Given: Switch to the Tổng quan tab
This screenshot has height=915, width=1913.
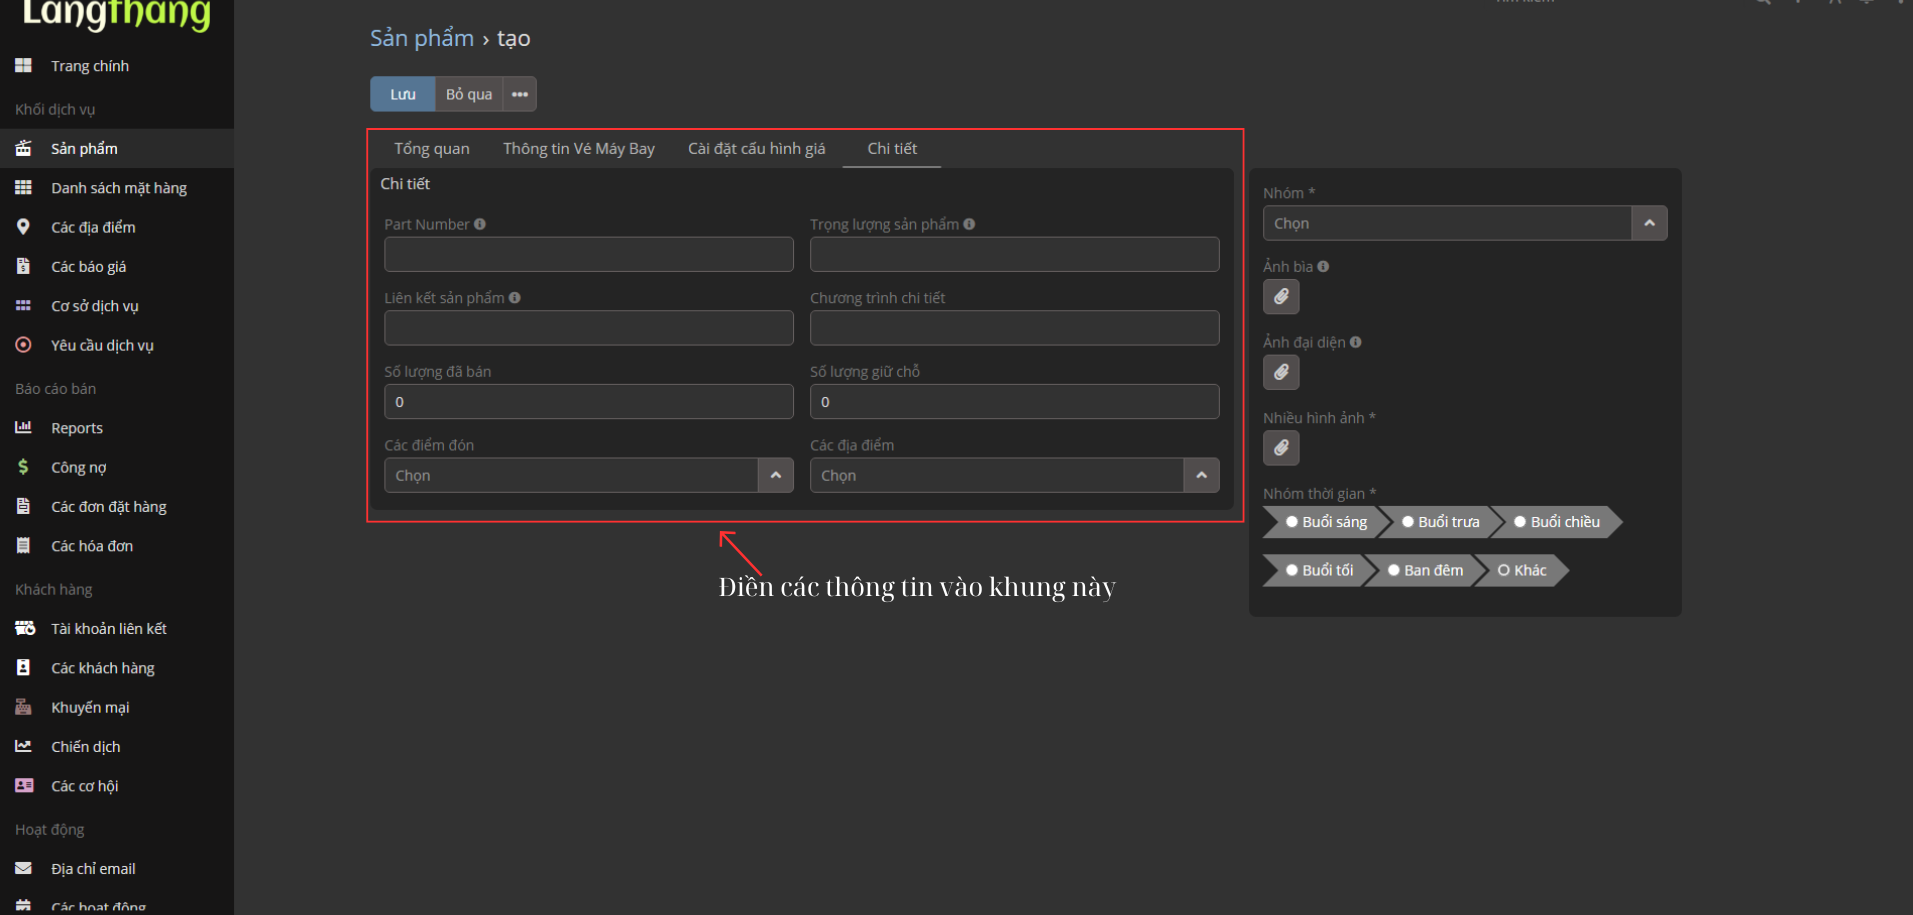Looking at the screenshot, I should pyautogui.click(x=431, y=148).
